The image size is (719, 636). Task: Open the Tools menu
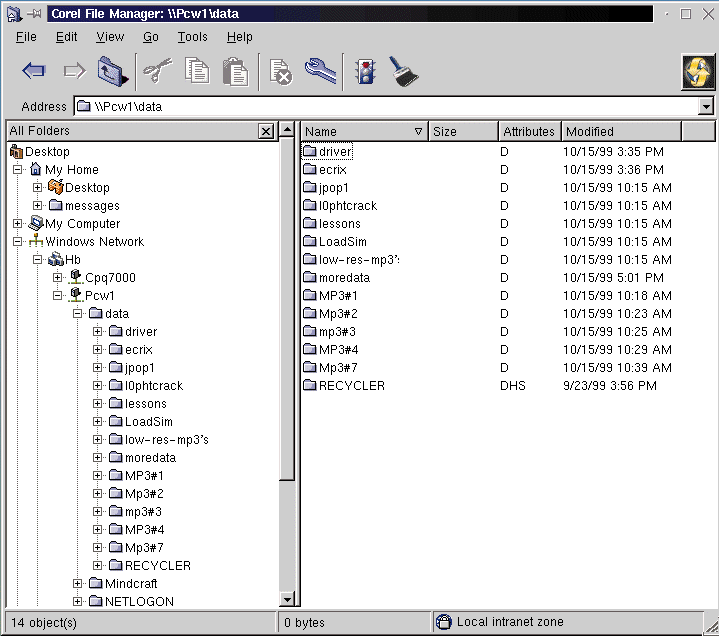coord(192,37)
